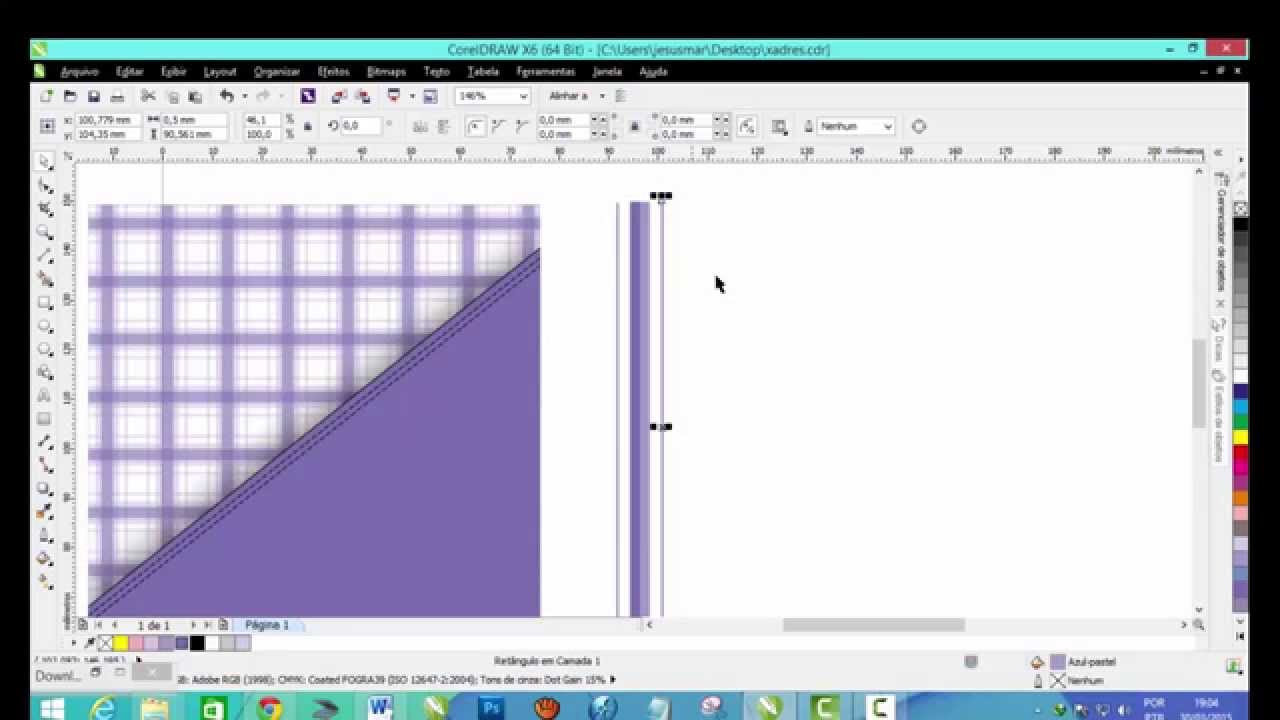Toggle scalloped corner style button

(x=498, y=126)
